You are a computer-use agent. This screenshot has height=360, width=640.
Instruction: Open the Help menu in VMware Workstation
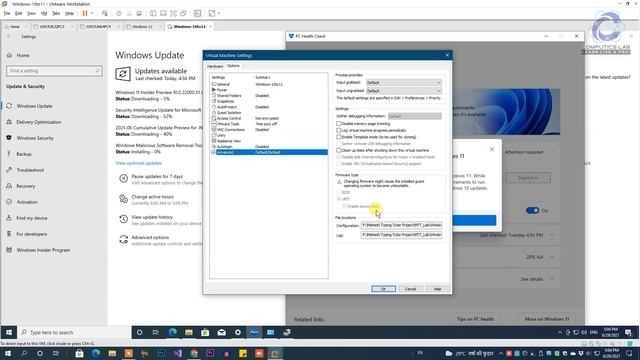coord(69,13)
